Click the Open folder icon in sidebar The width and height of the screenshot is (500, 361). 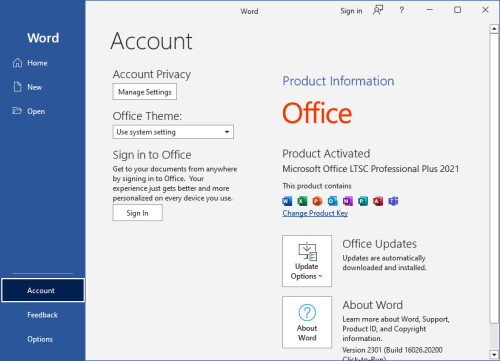(x=17, y=111)
